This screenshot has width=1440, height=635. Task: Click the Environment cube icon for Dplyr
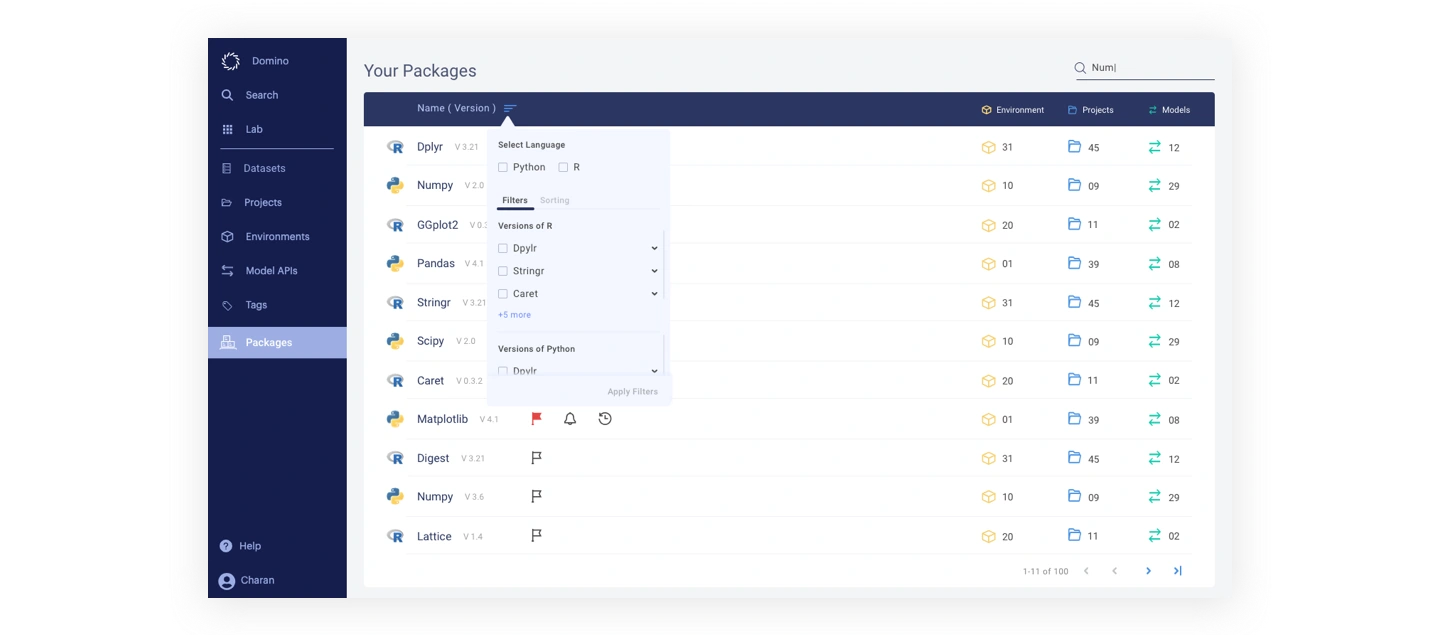click(988, 147)
